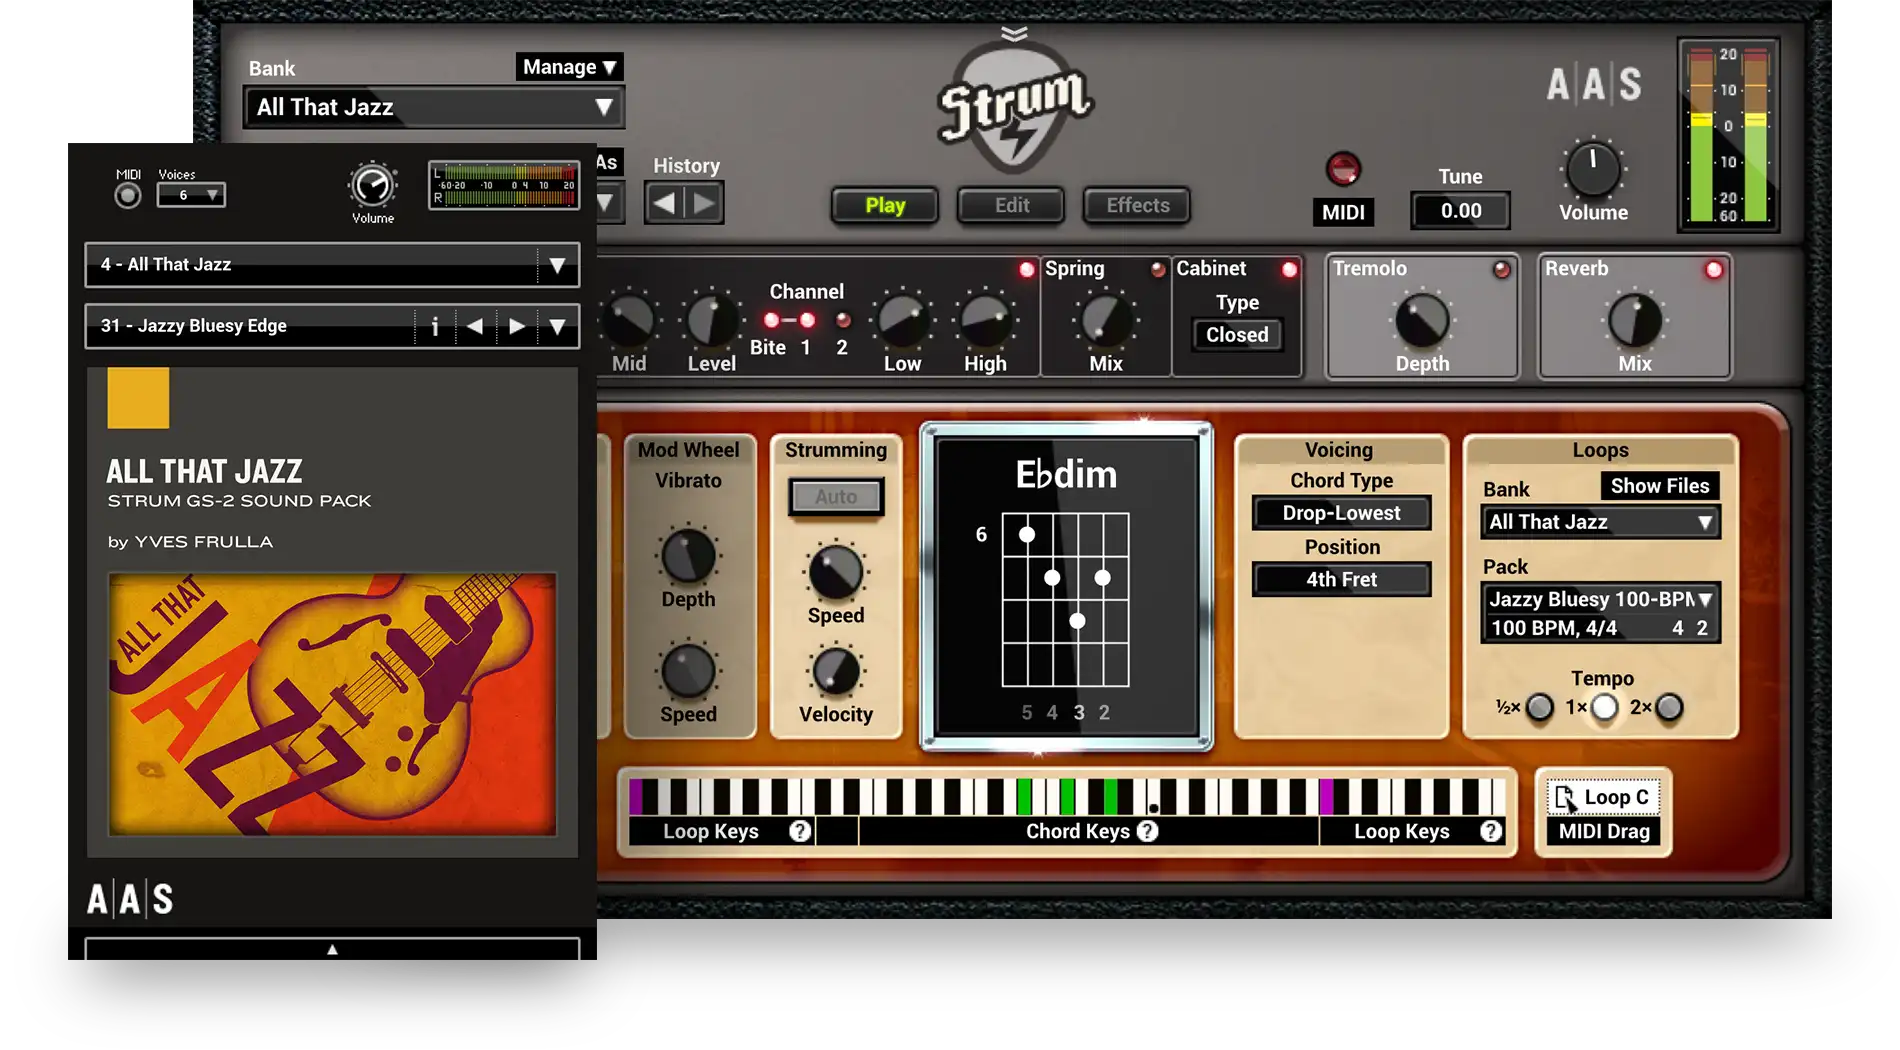Viewport: 1900px width, 1050px height.
Task: Open the All That Jazz bank dropdown
Action: click(x=433, y=107)
